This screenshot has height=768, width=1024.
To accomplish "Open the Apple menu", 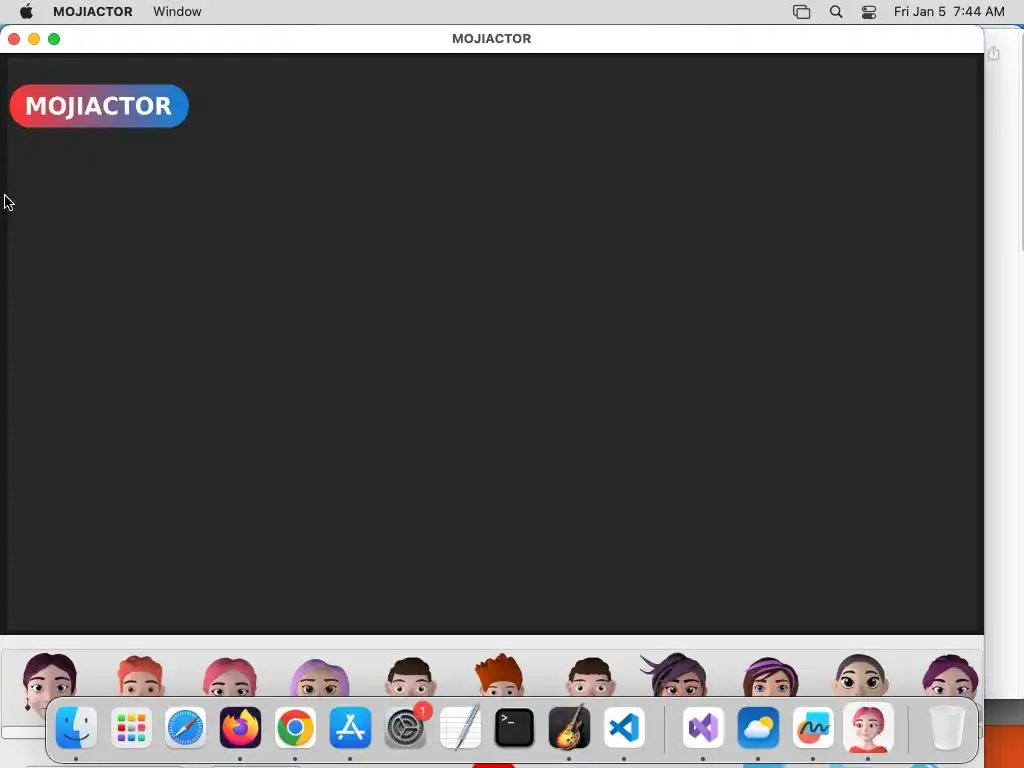I will [26, 12].
